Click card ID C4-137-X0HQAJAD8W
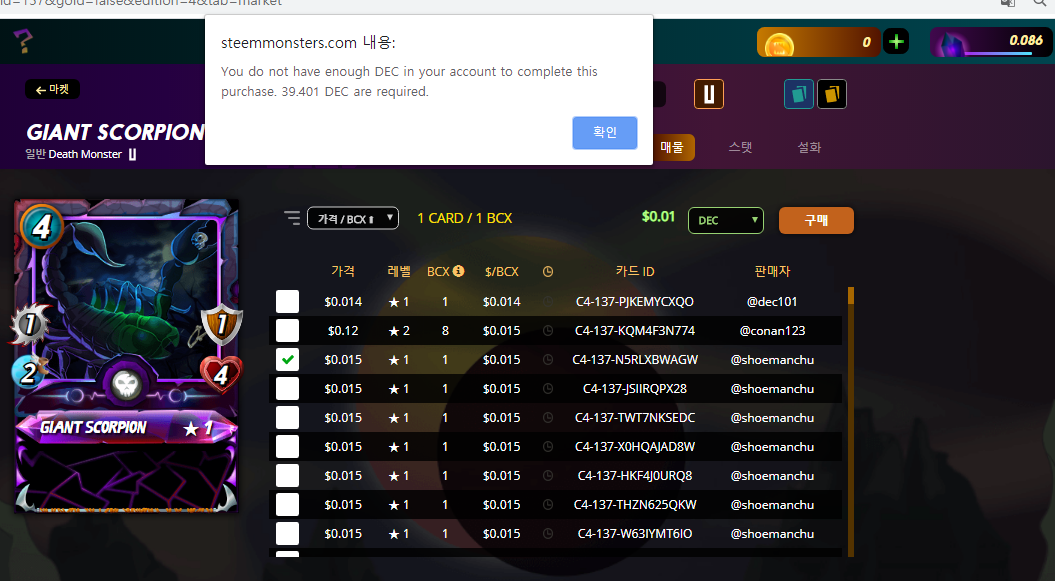1055x581 pixels. pyautogui.click(x=634, y=447)
